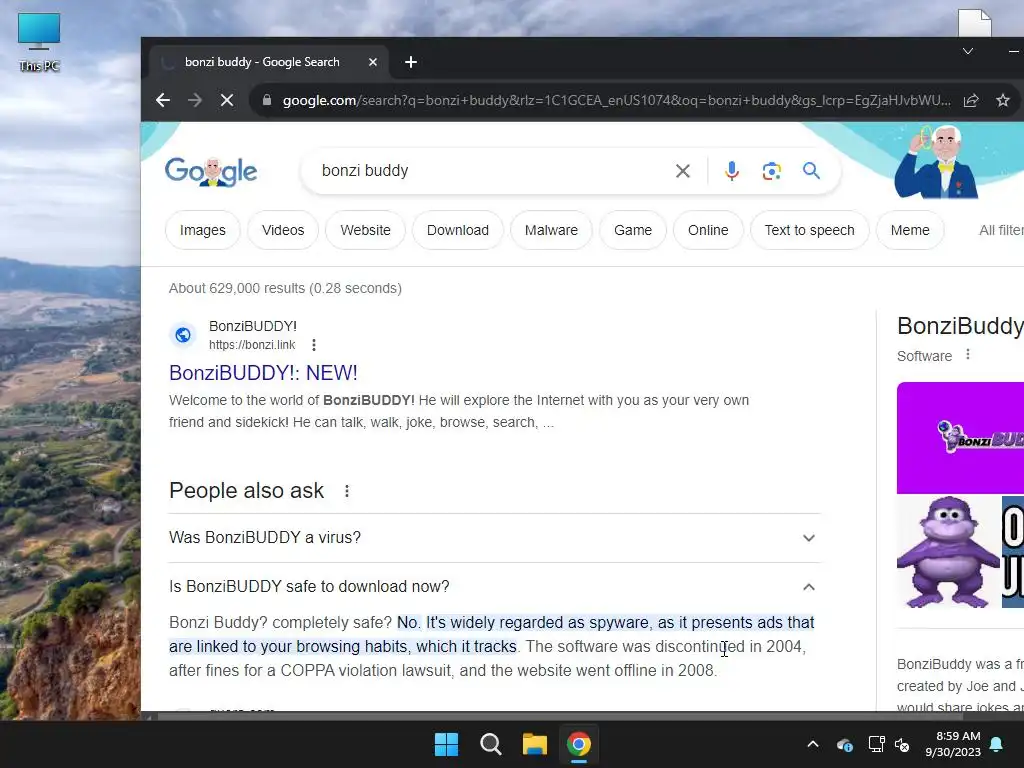1024x768 pixels.
Task: Clear the search box text
Action: [682, 171]
